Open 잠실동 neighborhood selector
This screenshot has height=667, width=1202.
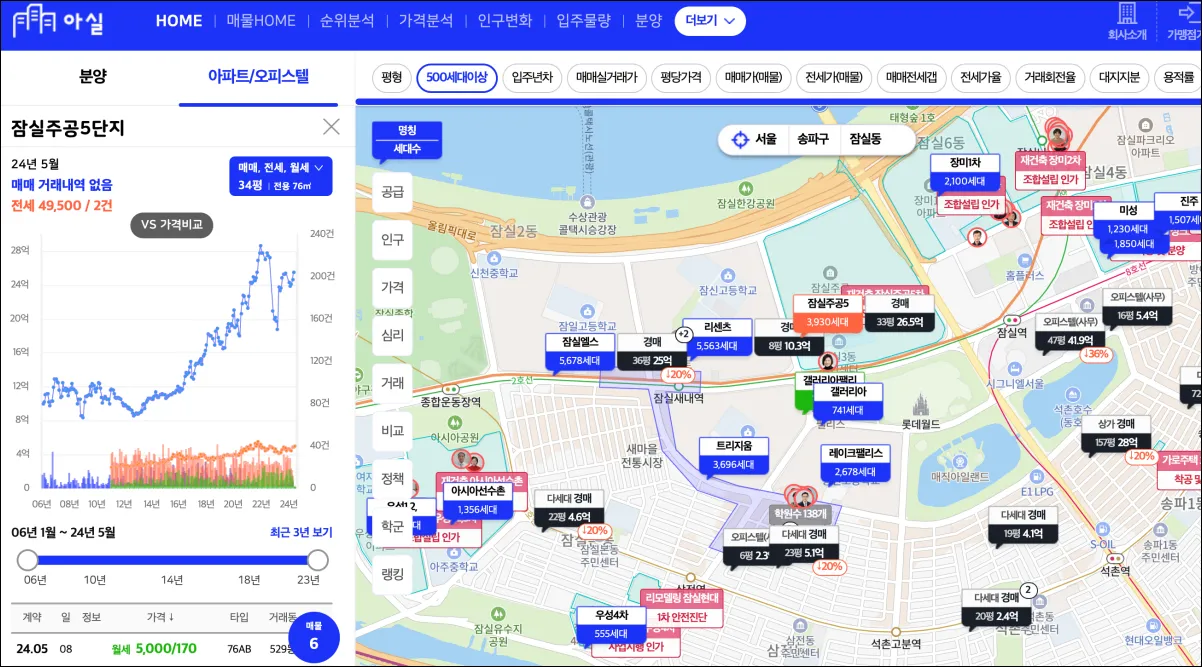point(866,140)
